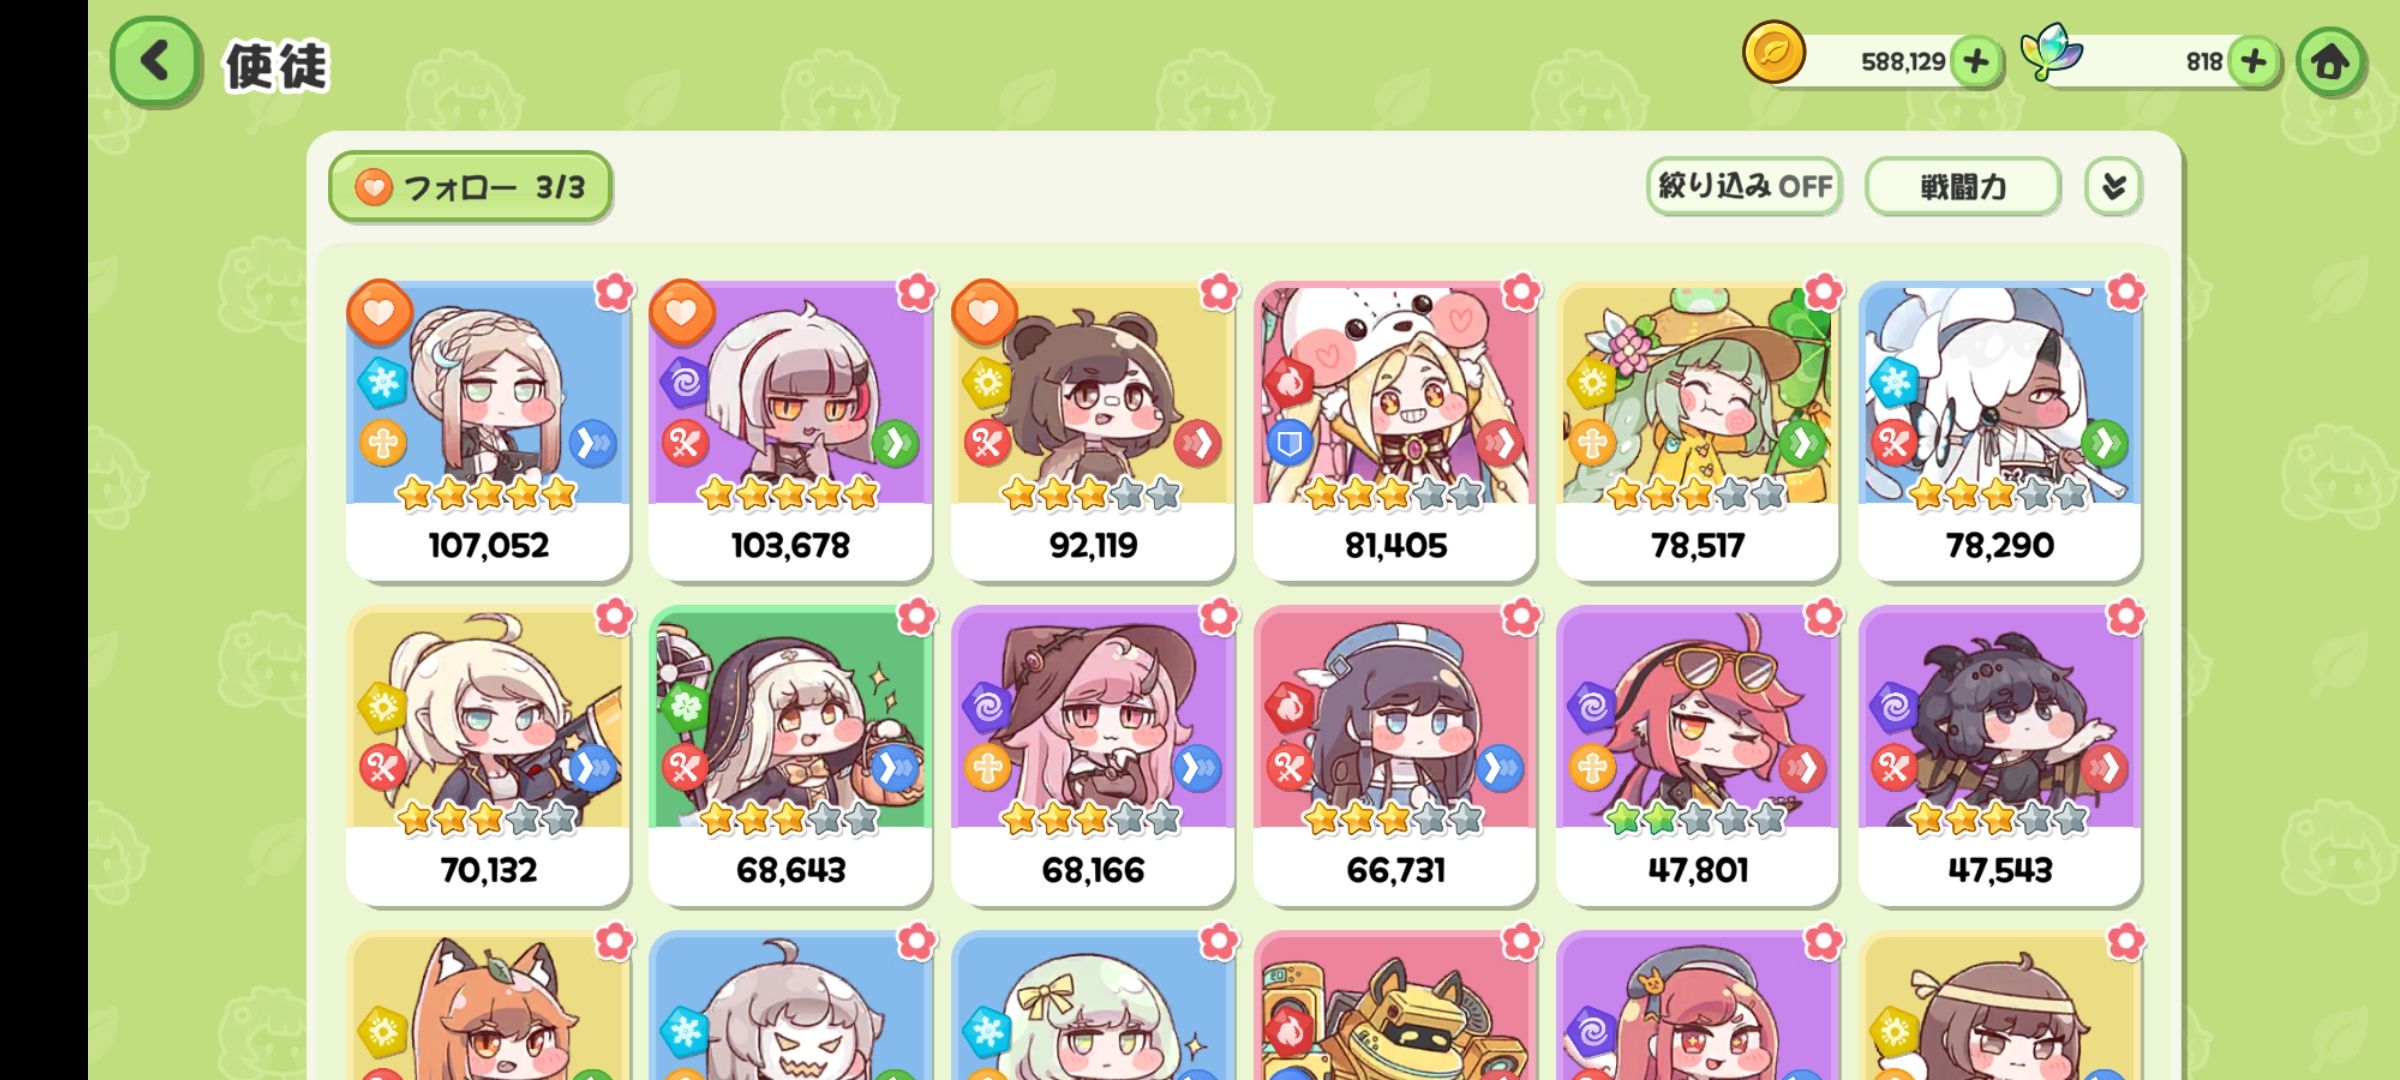Click the gold coin icon
This screenshot has width=2400, height=1080.
[1774, 52]
